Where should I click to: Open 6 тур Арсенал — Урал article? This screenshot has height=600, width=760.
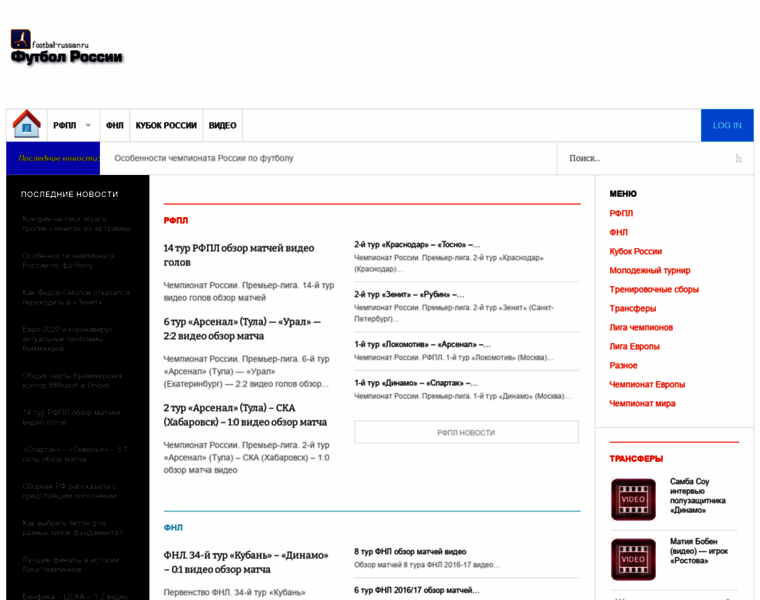242,329
